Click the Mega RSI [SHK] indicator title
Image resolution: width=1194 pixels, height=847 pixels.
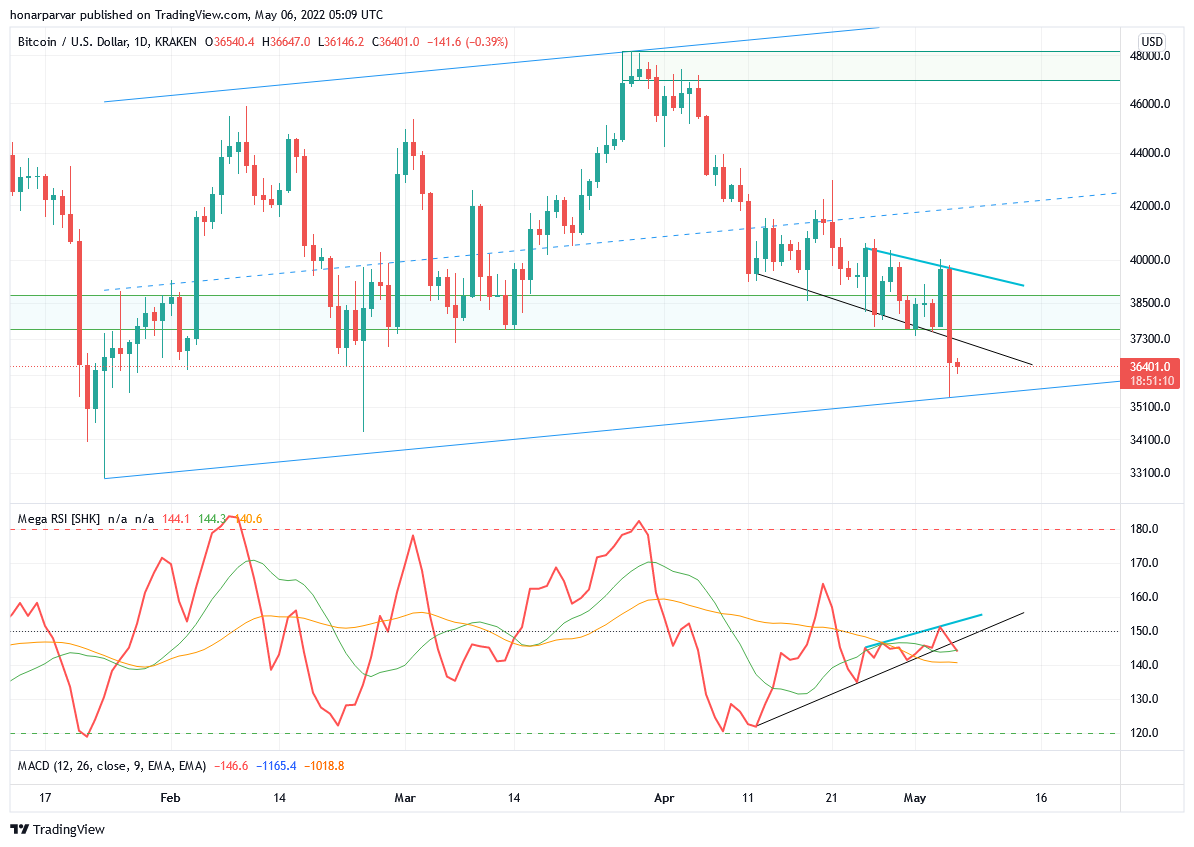point(59,519)
